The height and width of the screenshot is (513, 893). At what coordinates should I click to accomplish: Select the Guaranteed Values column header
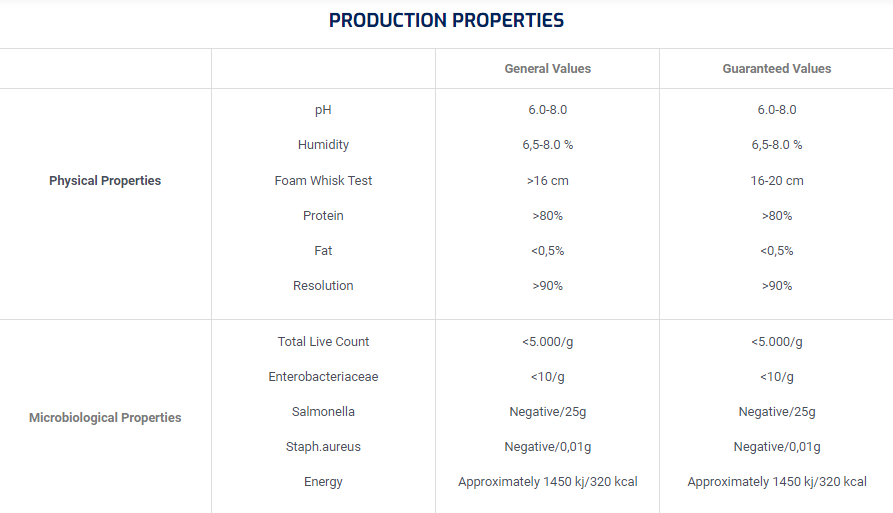pos(777,69)
